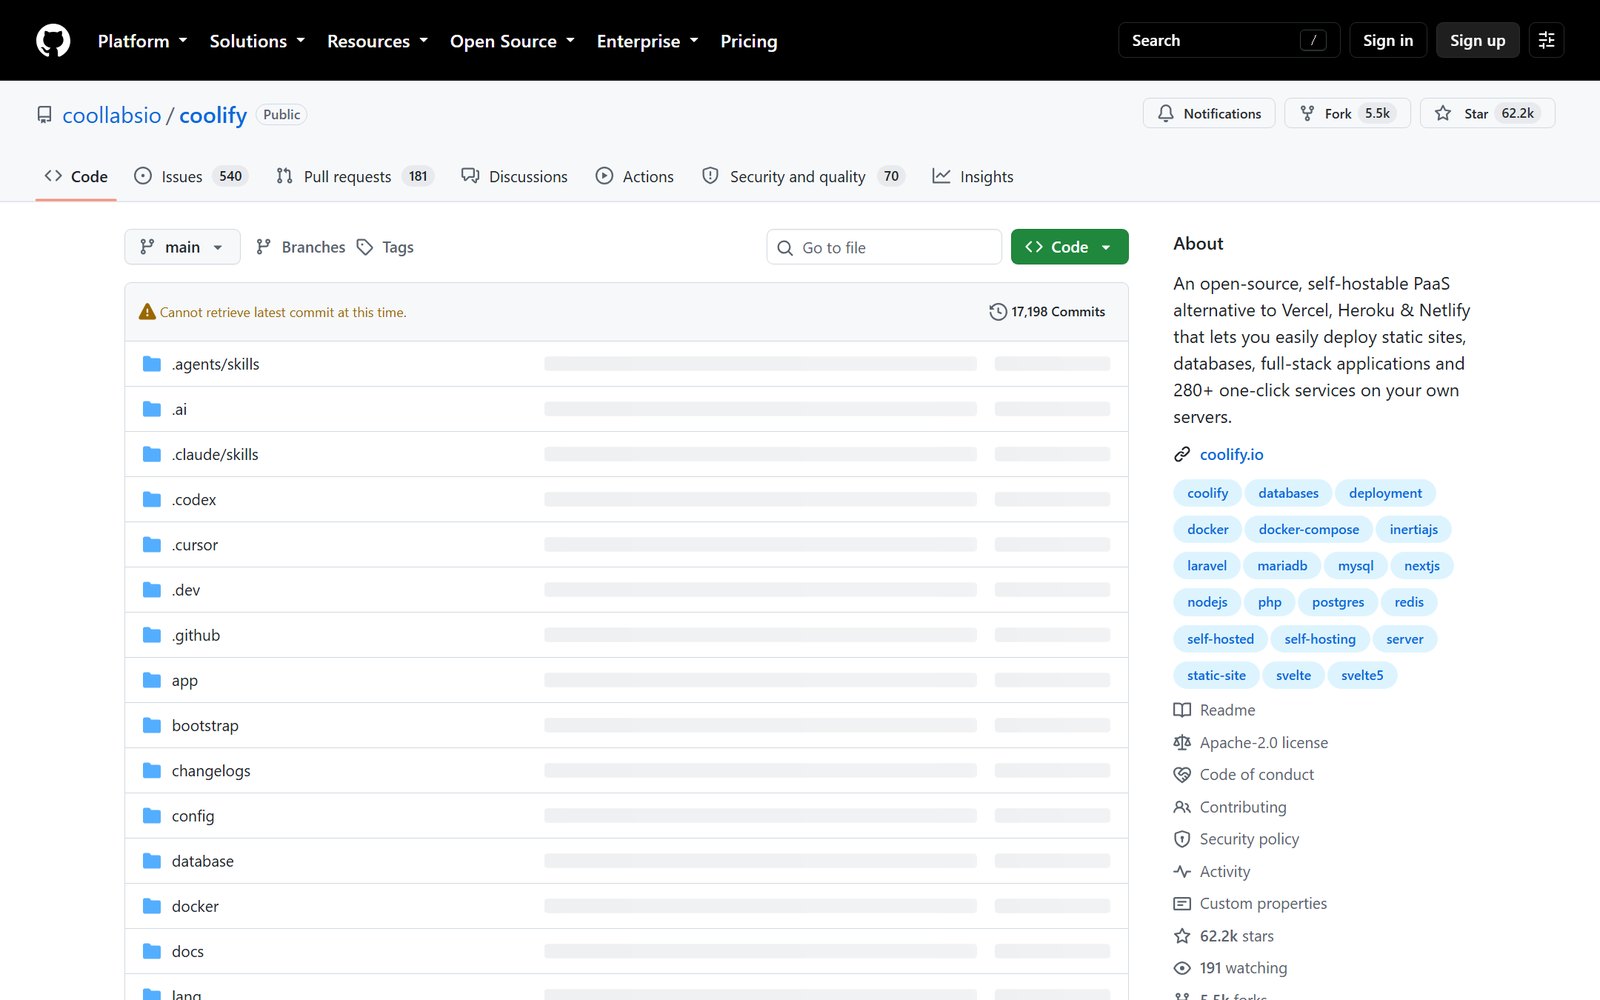1600x1000 pixels.
Task: Click the book icon next to Readme
Action: (x=1182, y=710)
